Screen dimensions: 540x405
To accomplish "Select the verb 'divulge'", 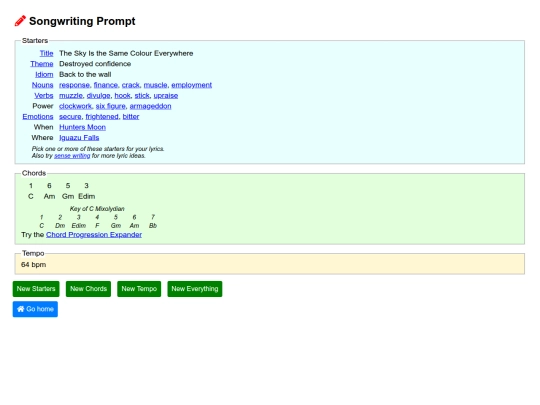I will [98, 95].
